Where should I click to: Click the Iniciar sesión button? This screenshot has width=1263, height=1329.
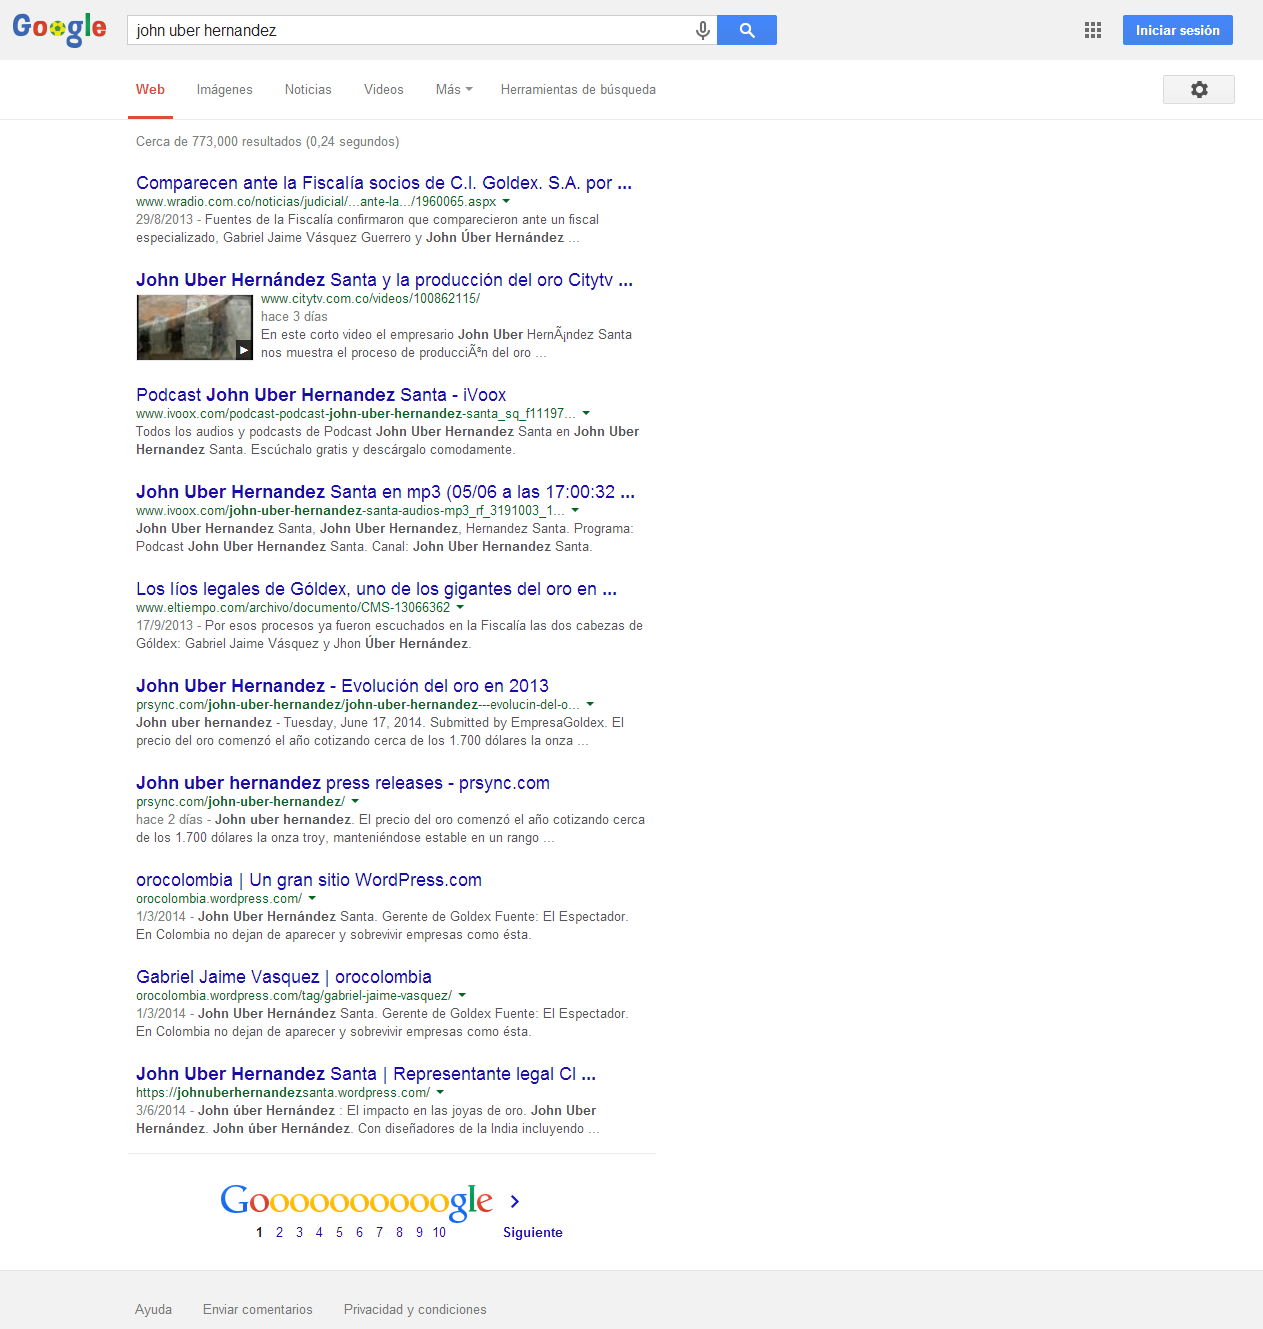(x=1178, y=30)
